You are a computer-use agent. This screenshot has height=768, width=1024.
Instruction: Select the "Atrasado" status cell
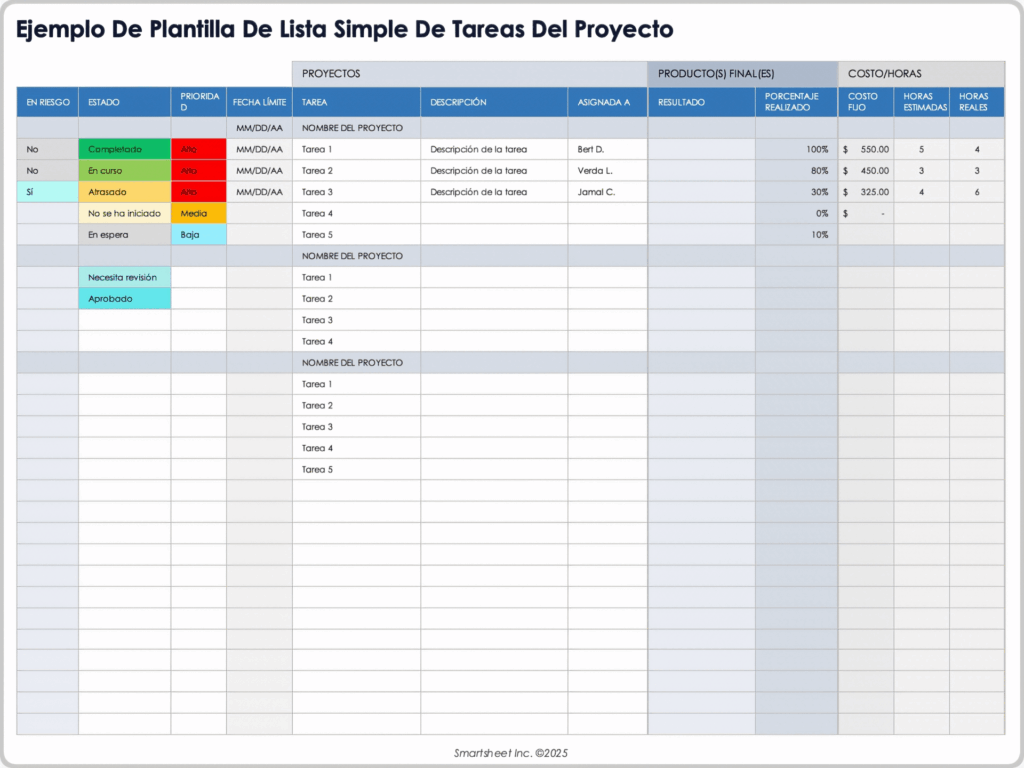[x=124, y=192]
